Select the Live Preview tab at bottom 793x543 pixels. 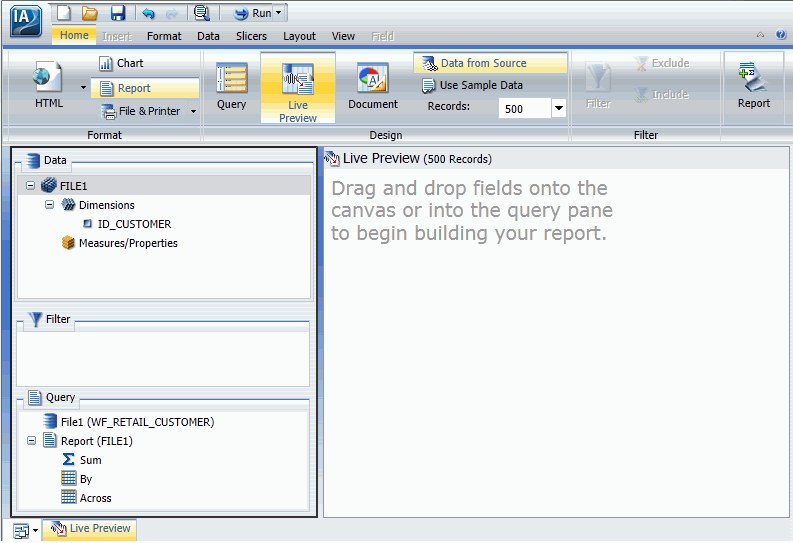point(90,529)
